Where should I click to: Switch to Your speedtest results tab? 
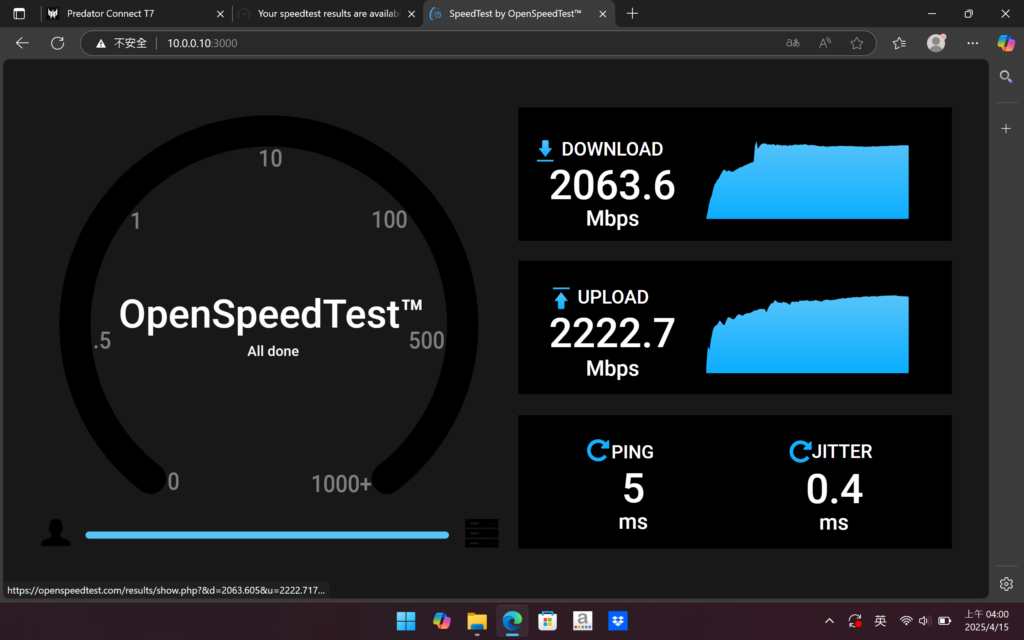327,14
